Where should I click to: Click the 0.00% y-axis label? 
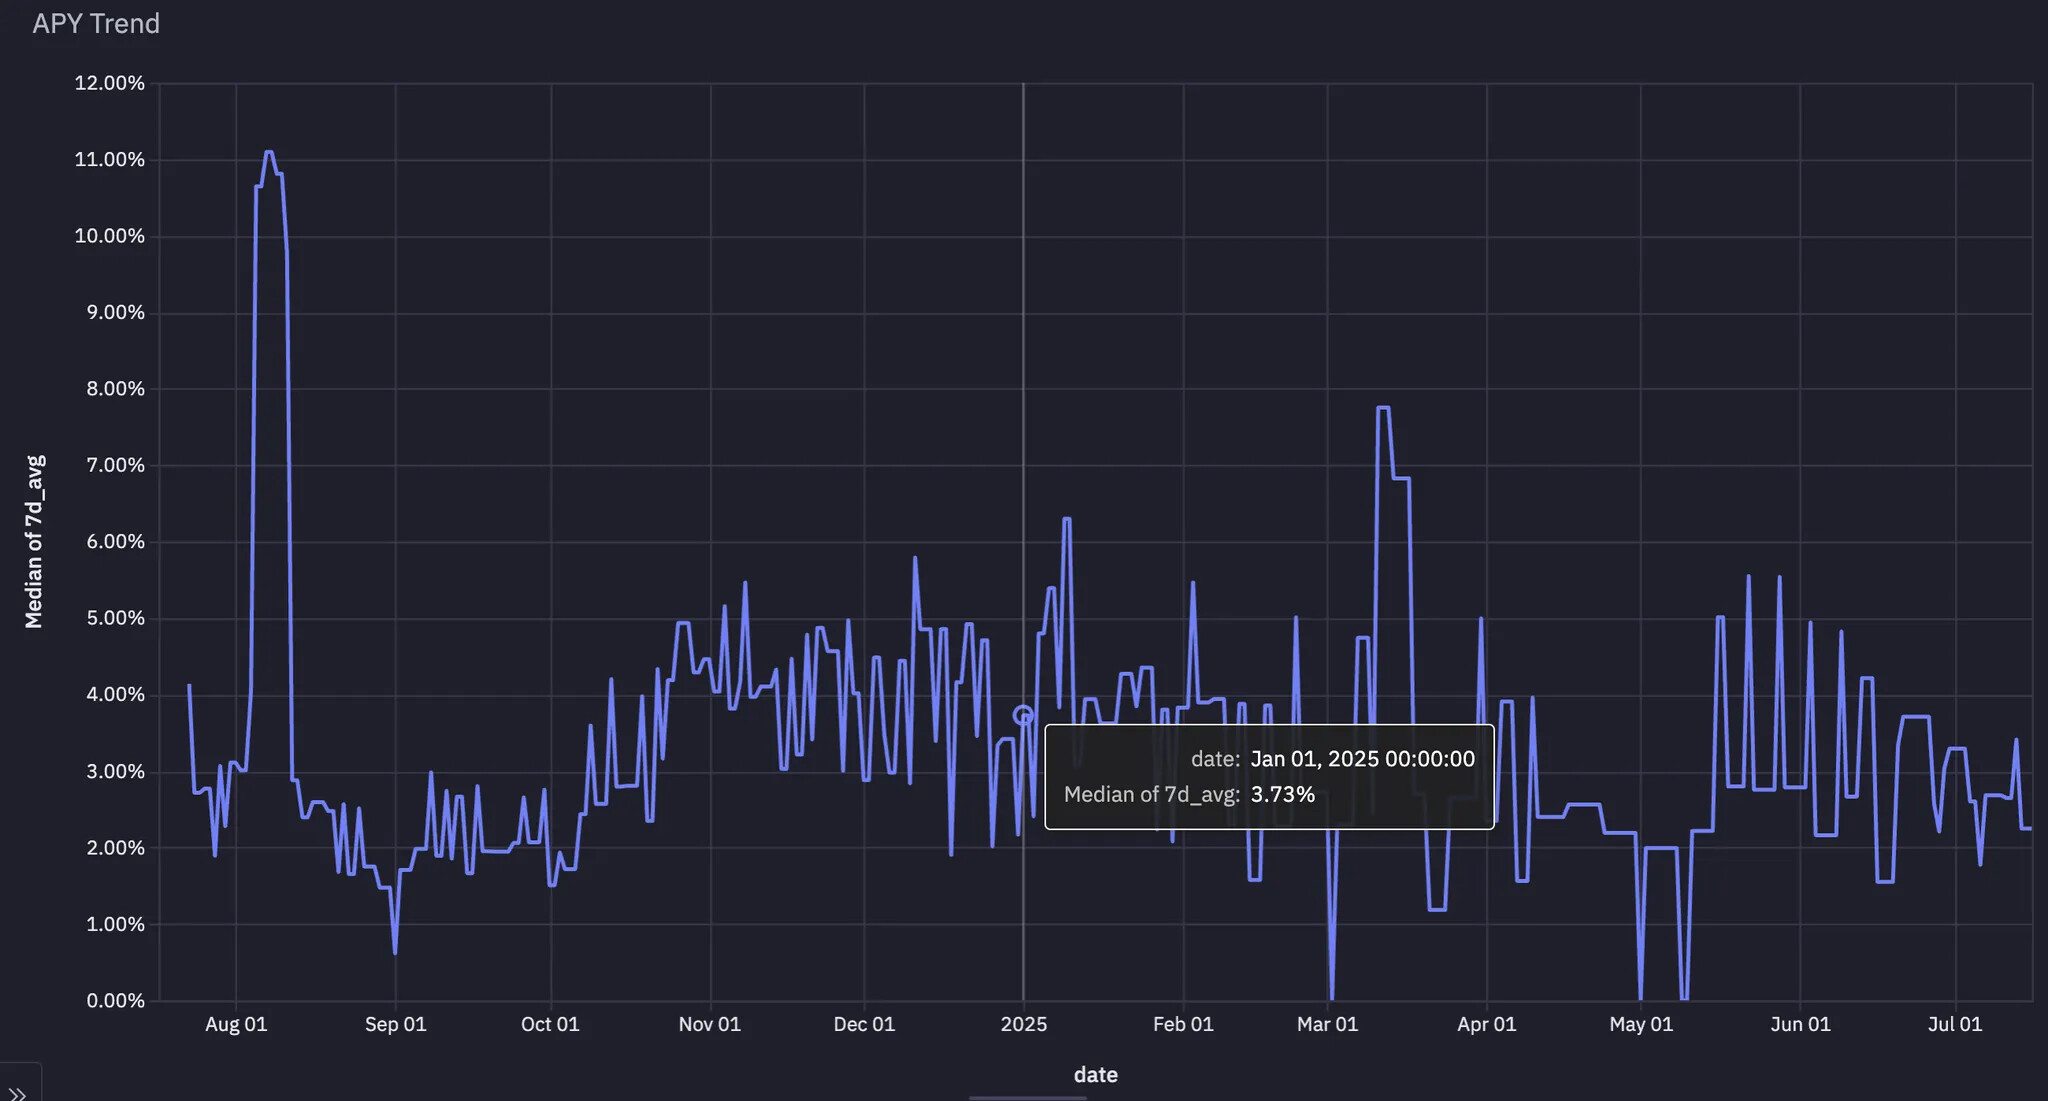tap(114, 1001)
